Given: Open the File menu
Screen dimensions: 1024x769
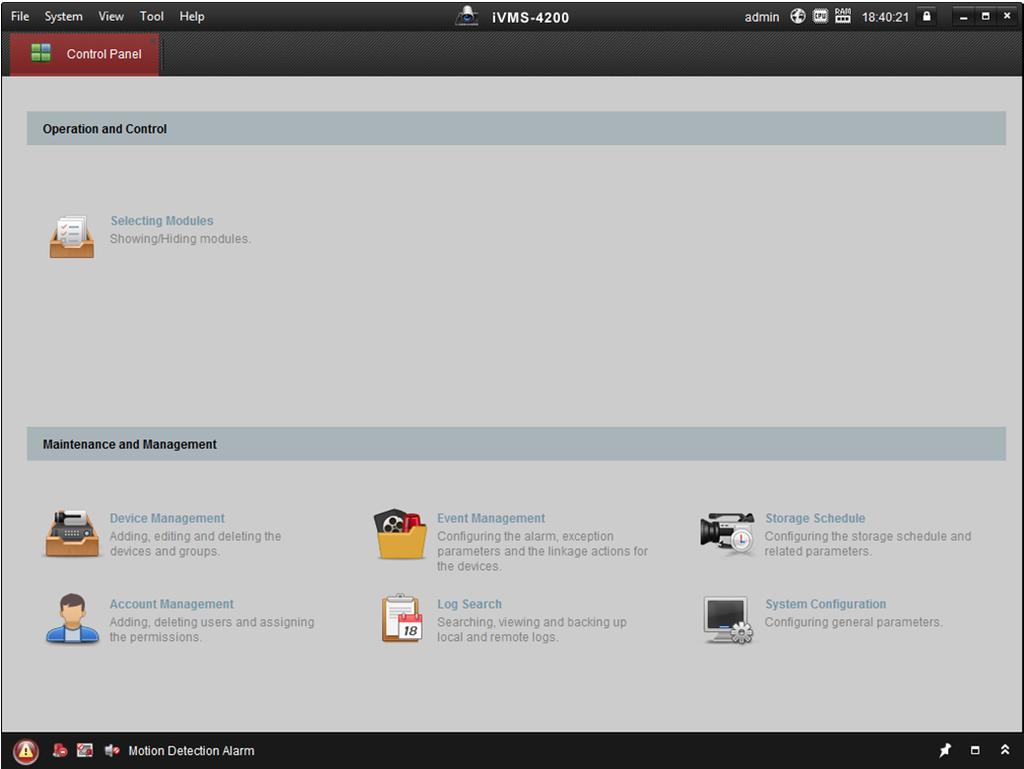Looking at the screenshot, I should (x=20, y=16).
